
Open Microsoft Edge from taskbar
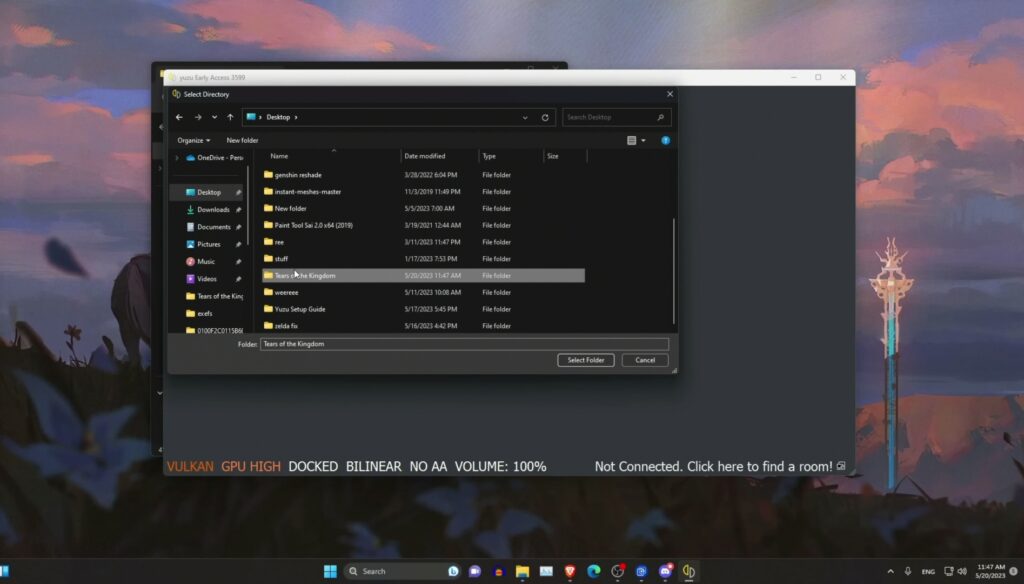point(594,572)
